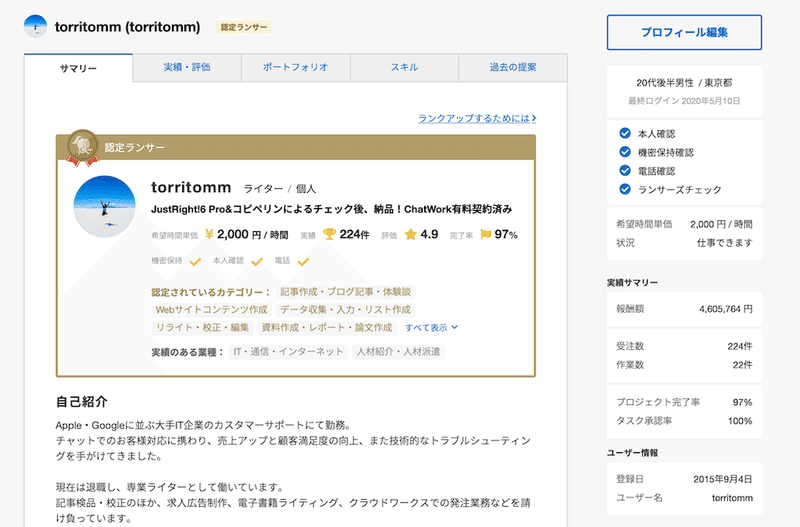The height and width of the screenshot is (527, 800).
Task: Click the 認定ランサー badge next to the username
Action: [x=243, y=27]
